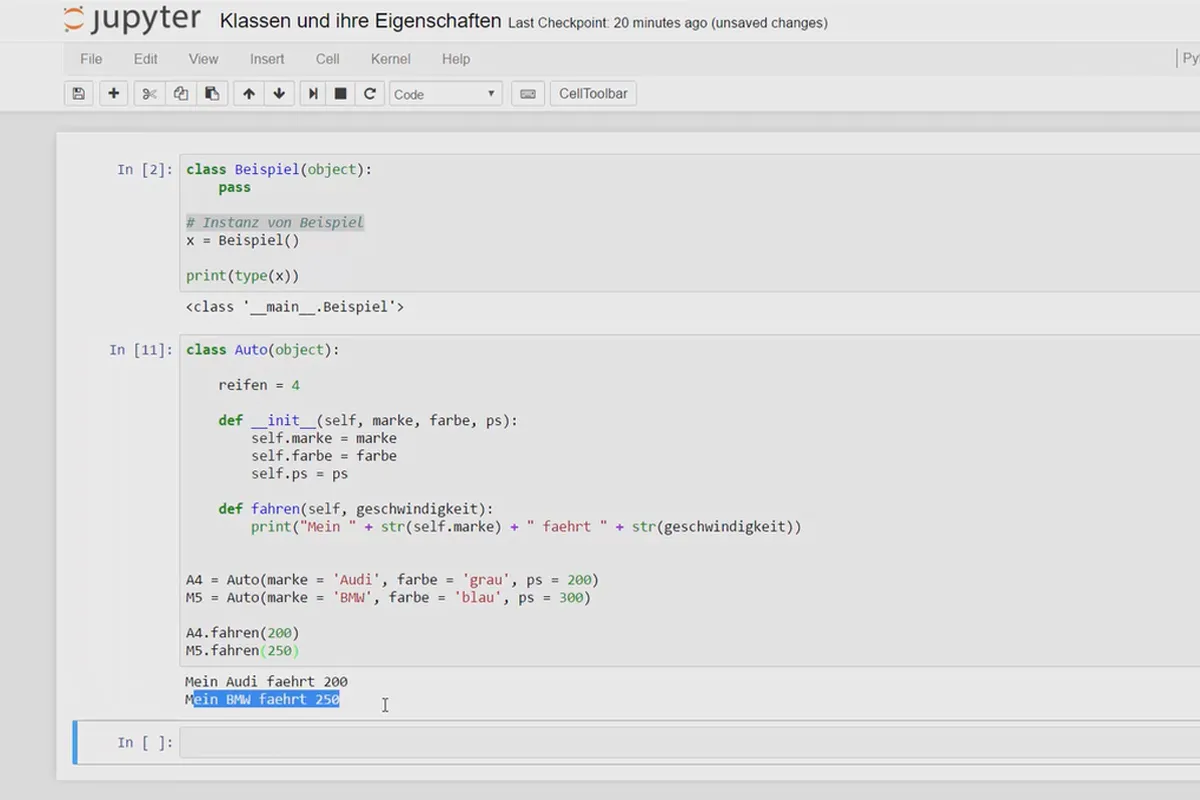This screenshot has height=800, width=1200.
Task: Click the print("Mein " + str... line
Action: [526, 527]
